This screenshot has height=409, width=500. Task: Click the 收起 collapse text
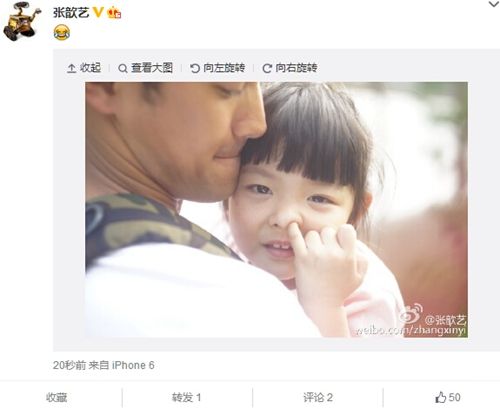90,68
